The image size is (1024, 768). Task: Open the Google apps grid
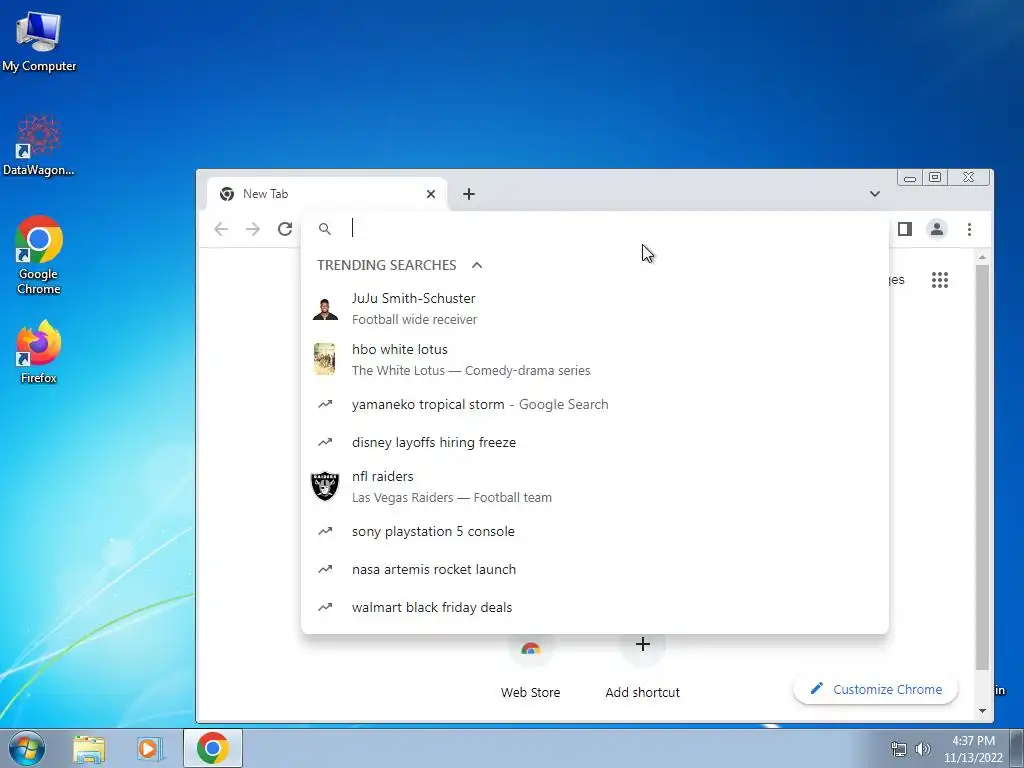940,280
